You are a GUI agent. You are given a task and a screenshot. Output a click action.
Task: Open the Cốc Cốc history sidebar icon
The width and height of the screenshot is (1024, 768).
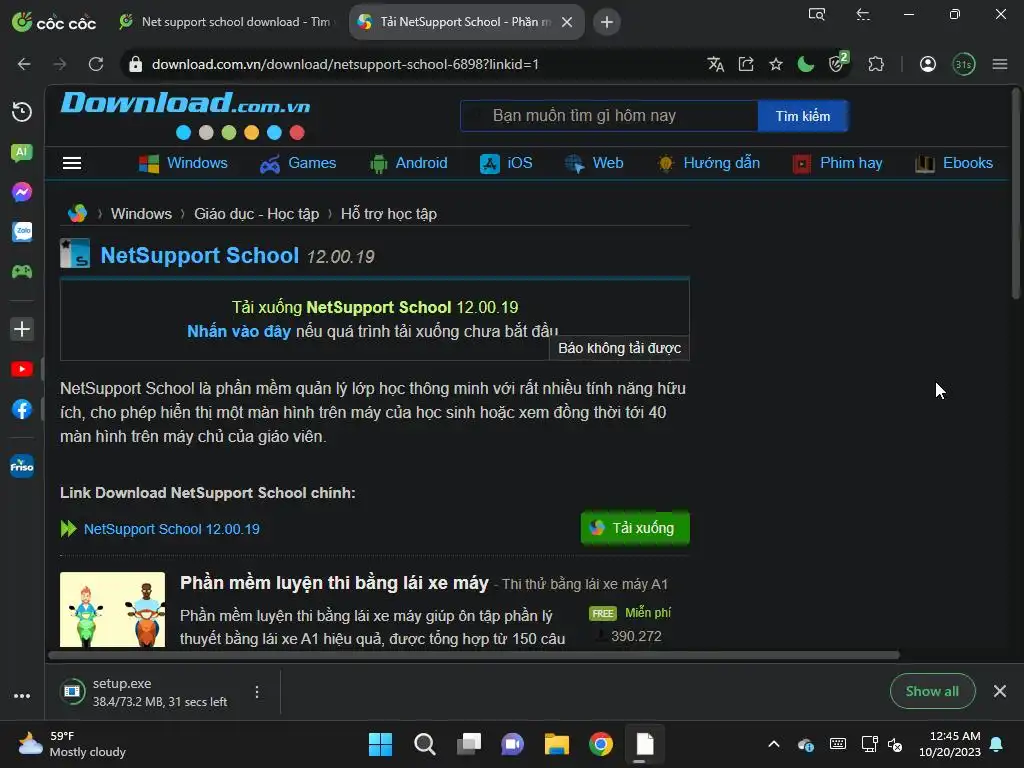(22, 112)
